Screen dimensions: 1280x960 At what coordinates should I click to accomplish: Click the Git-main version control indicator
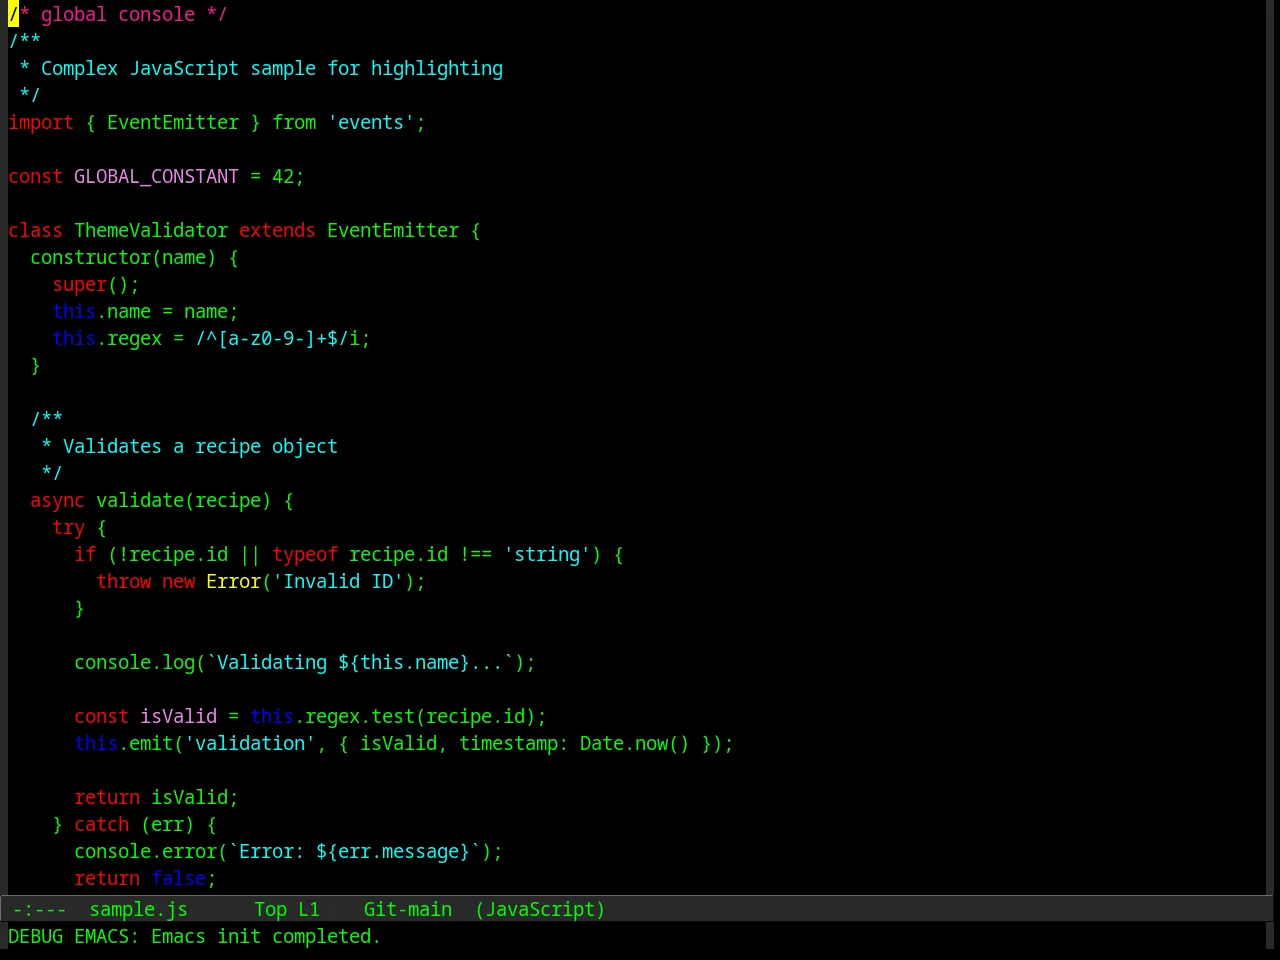pos(408,910)
